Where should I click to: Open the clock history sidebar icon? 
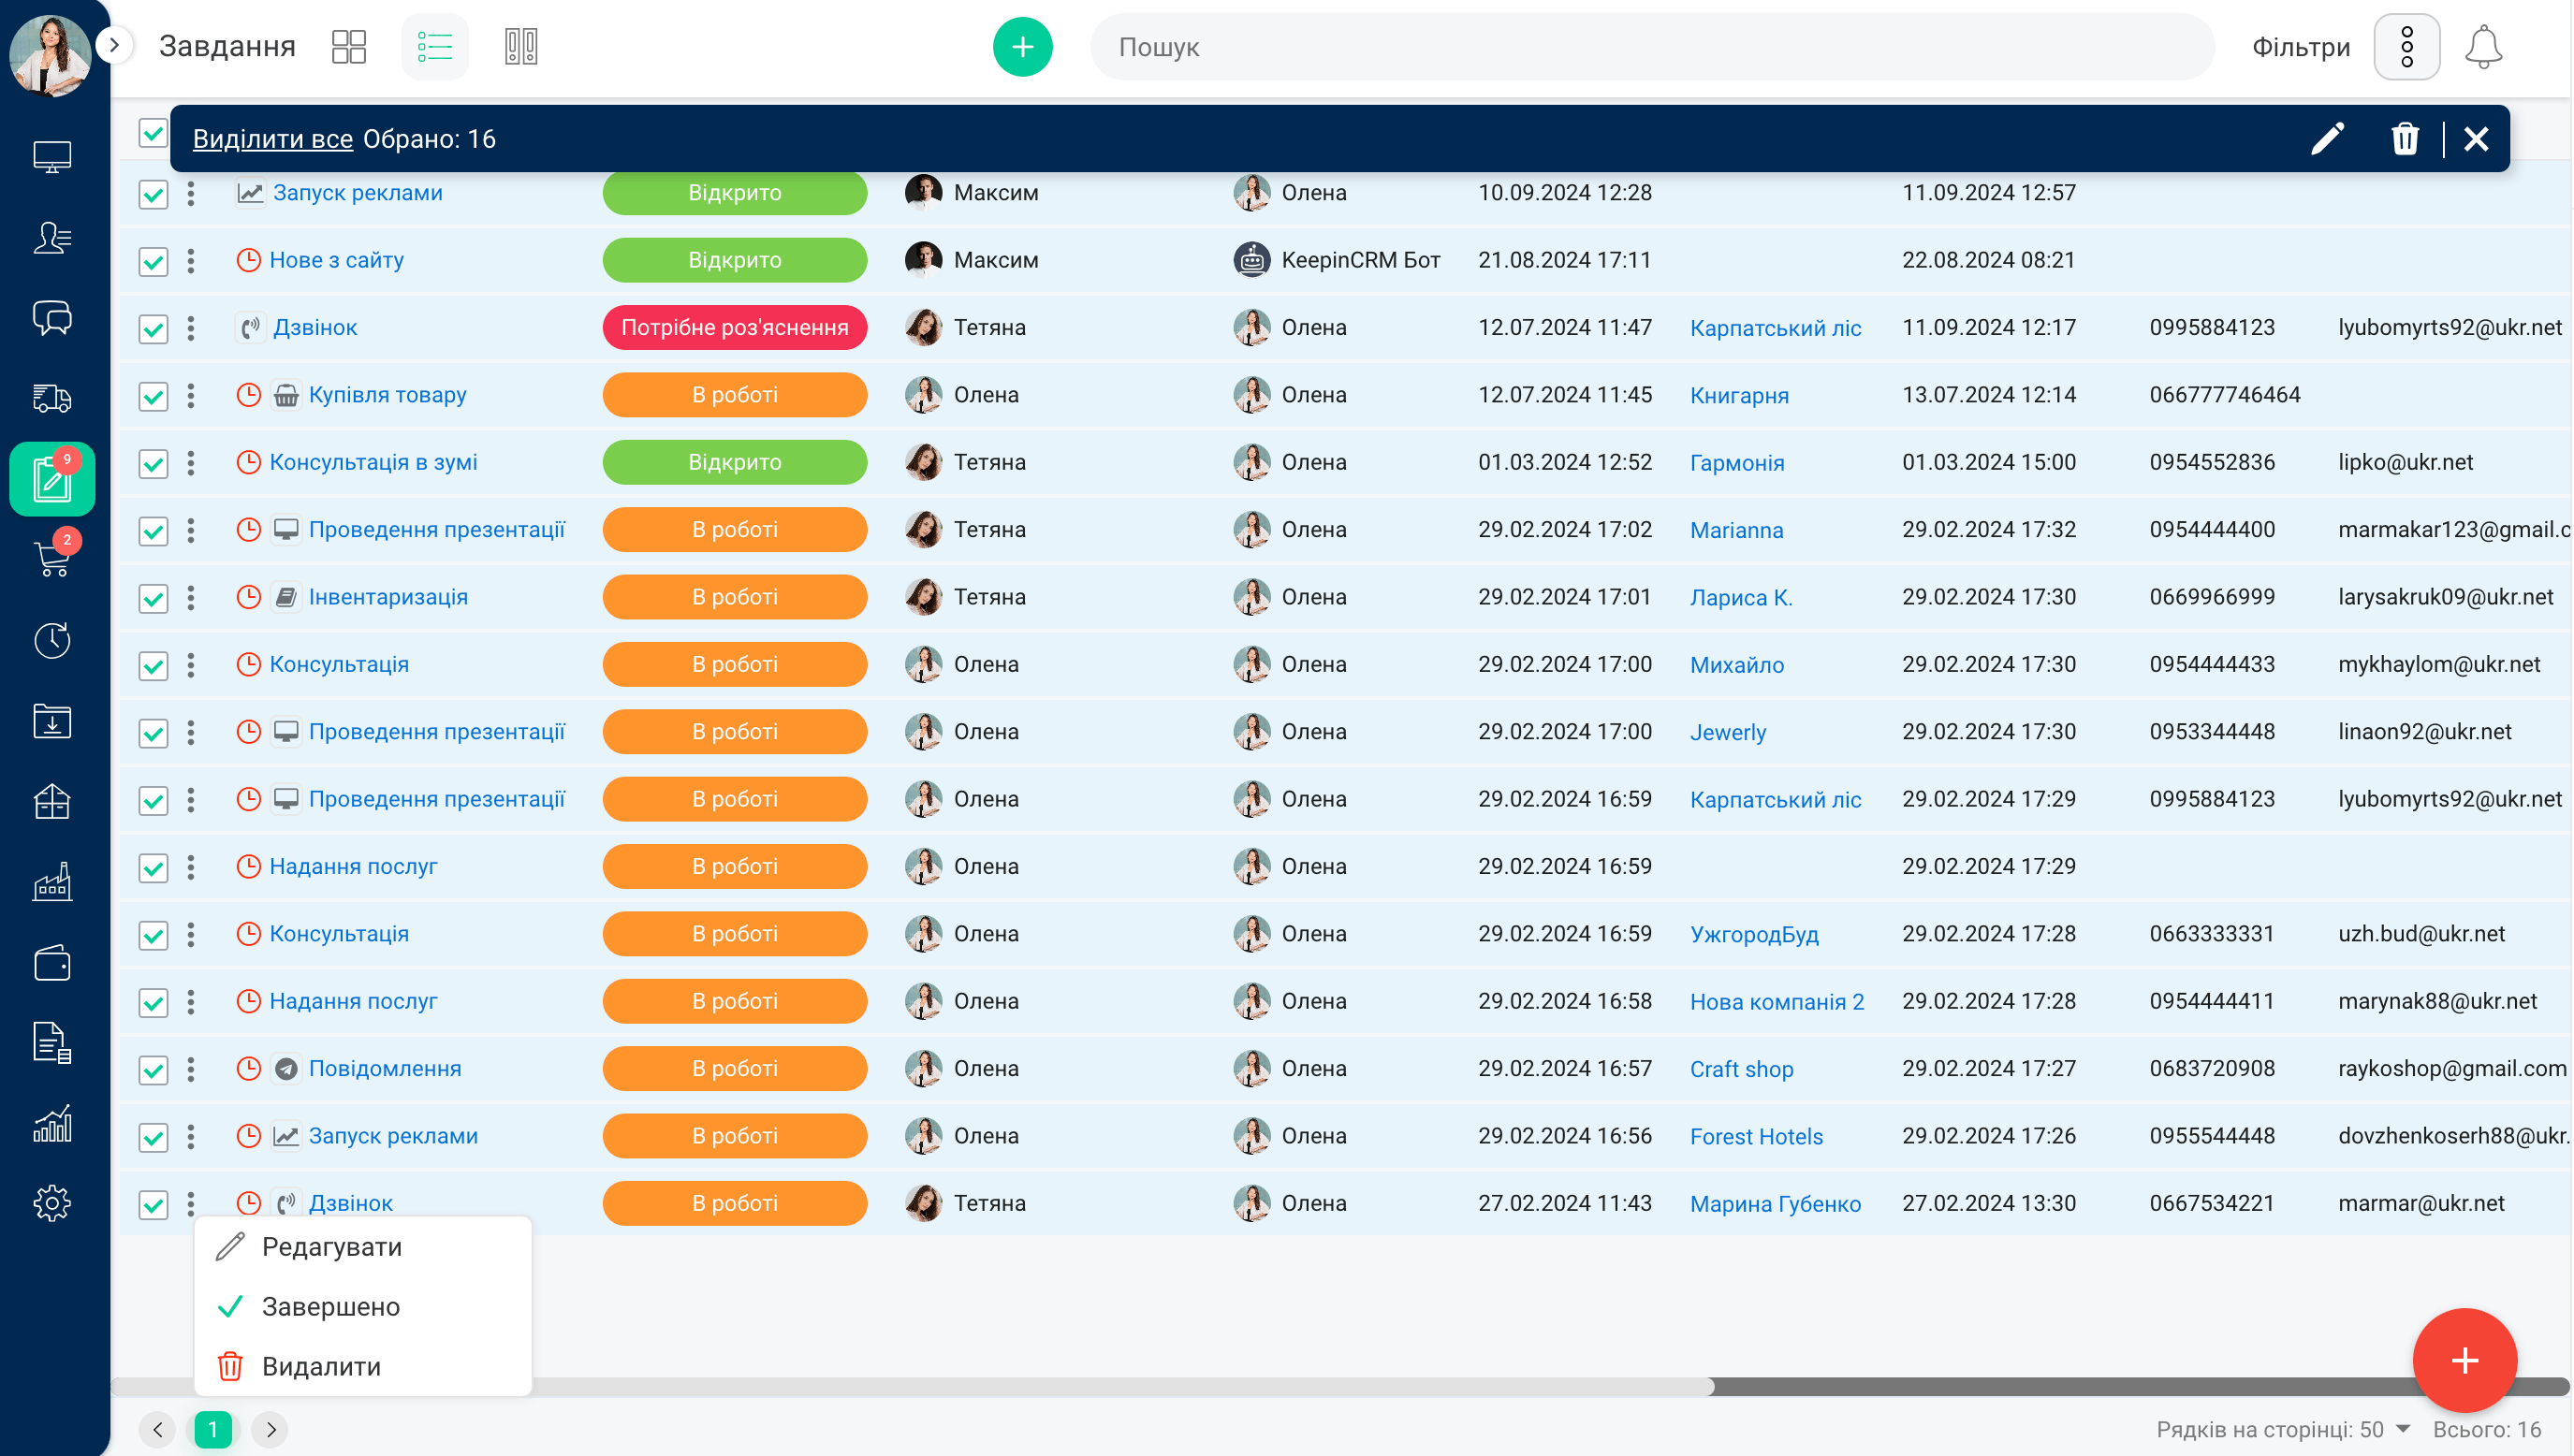point(52,640)
